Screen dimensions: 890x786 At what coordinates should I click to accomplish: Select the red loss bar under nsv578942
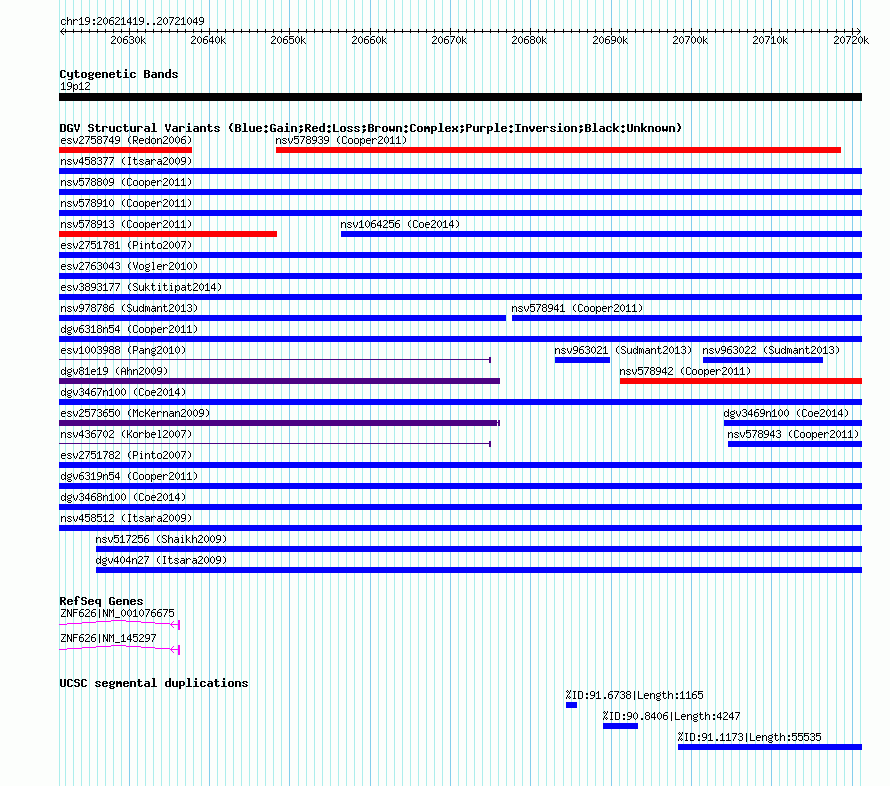pyautogui.click(x=741, y=381)
